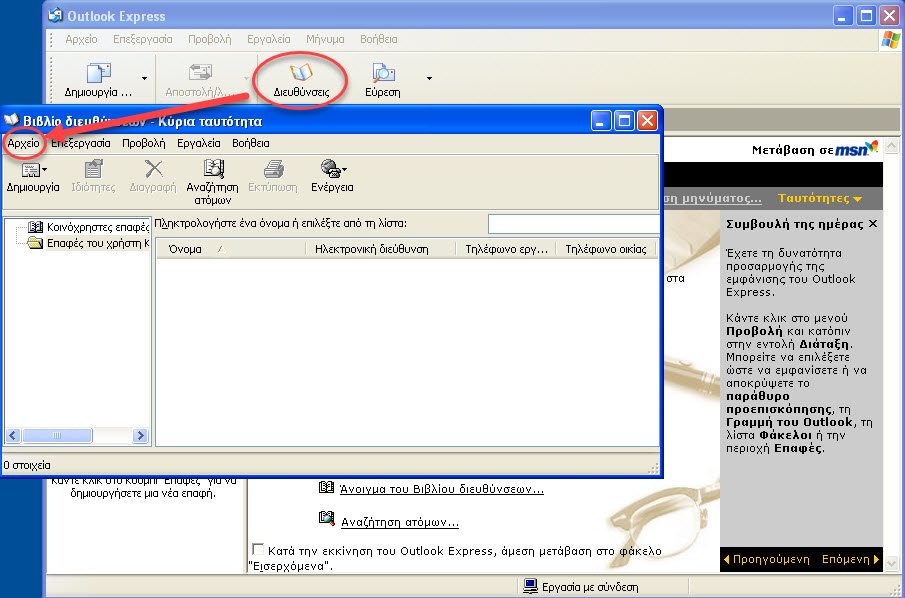Open Επεξεργασία menu in address book window

click(81, 143)
